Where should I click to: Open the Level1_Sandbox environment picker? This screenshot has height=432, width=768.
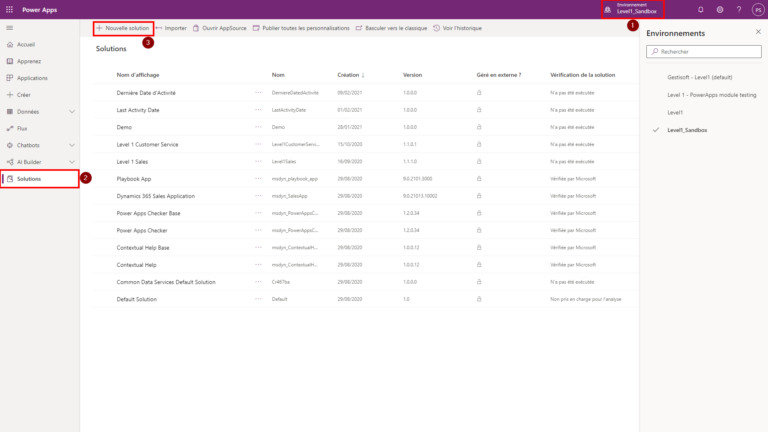[x=632, y=9]
